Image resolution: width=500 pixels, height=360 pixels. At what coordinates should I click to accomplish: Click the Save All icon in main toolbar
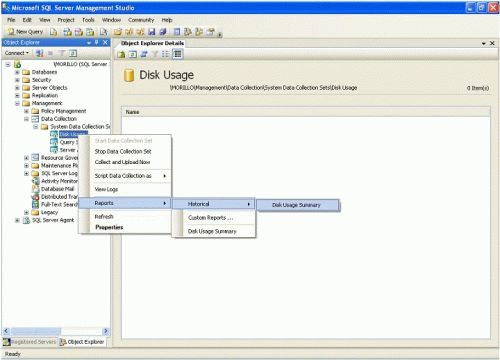[163, 32]
